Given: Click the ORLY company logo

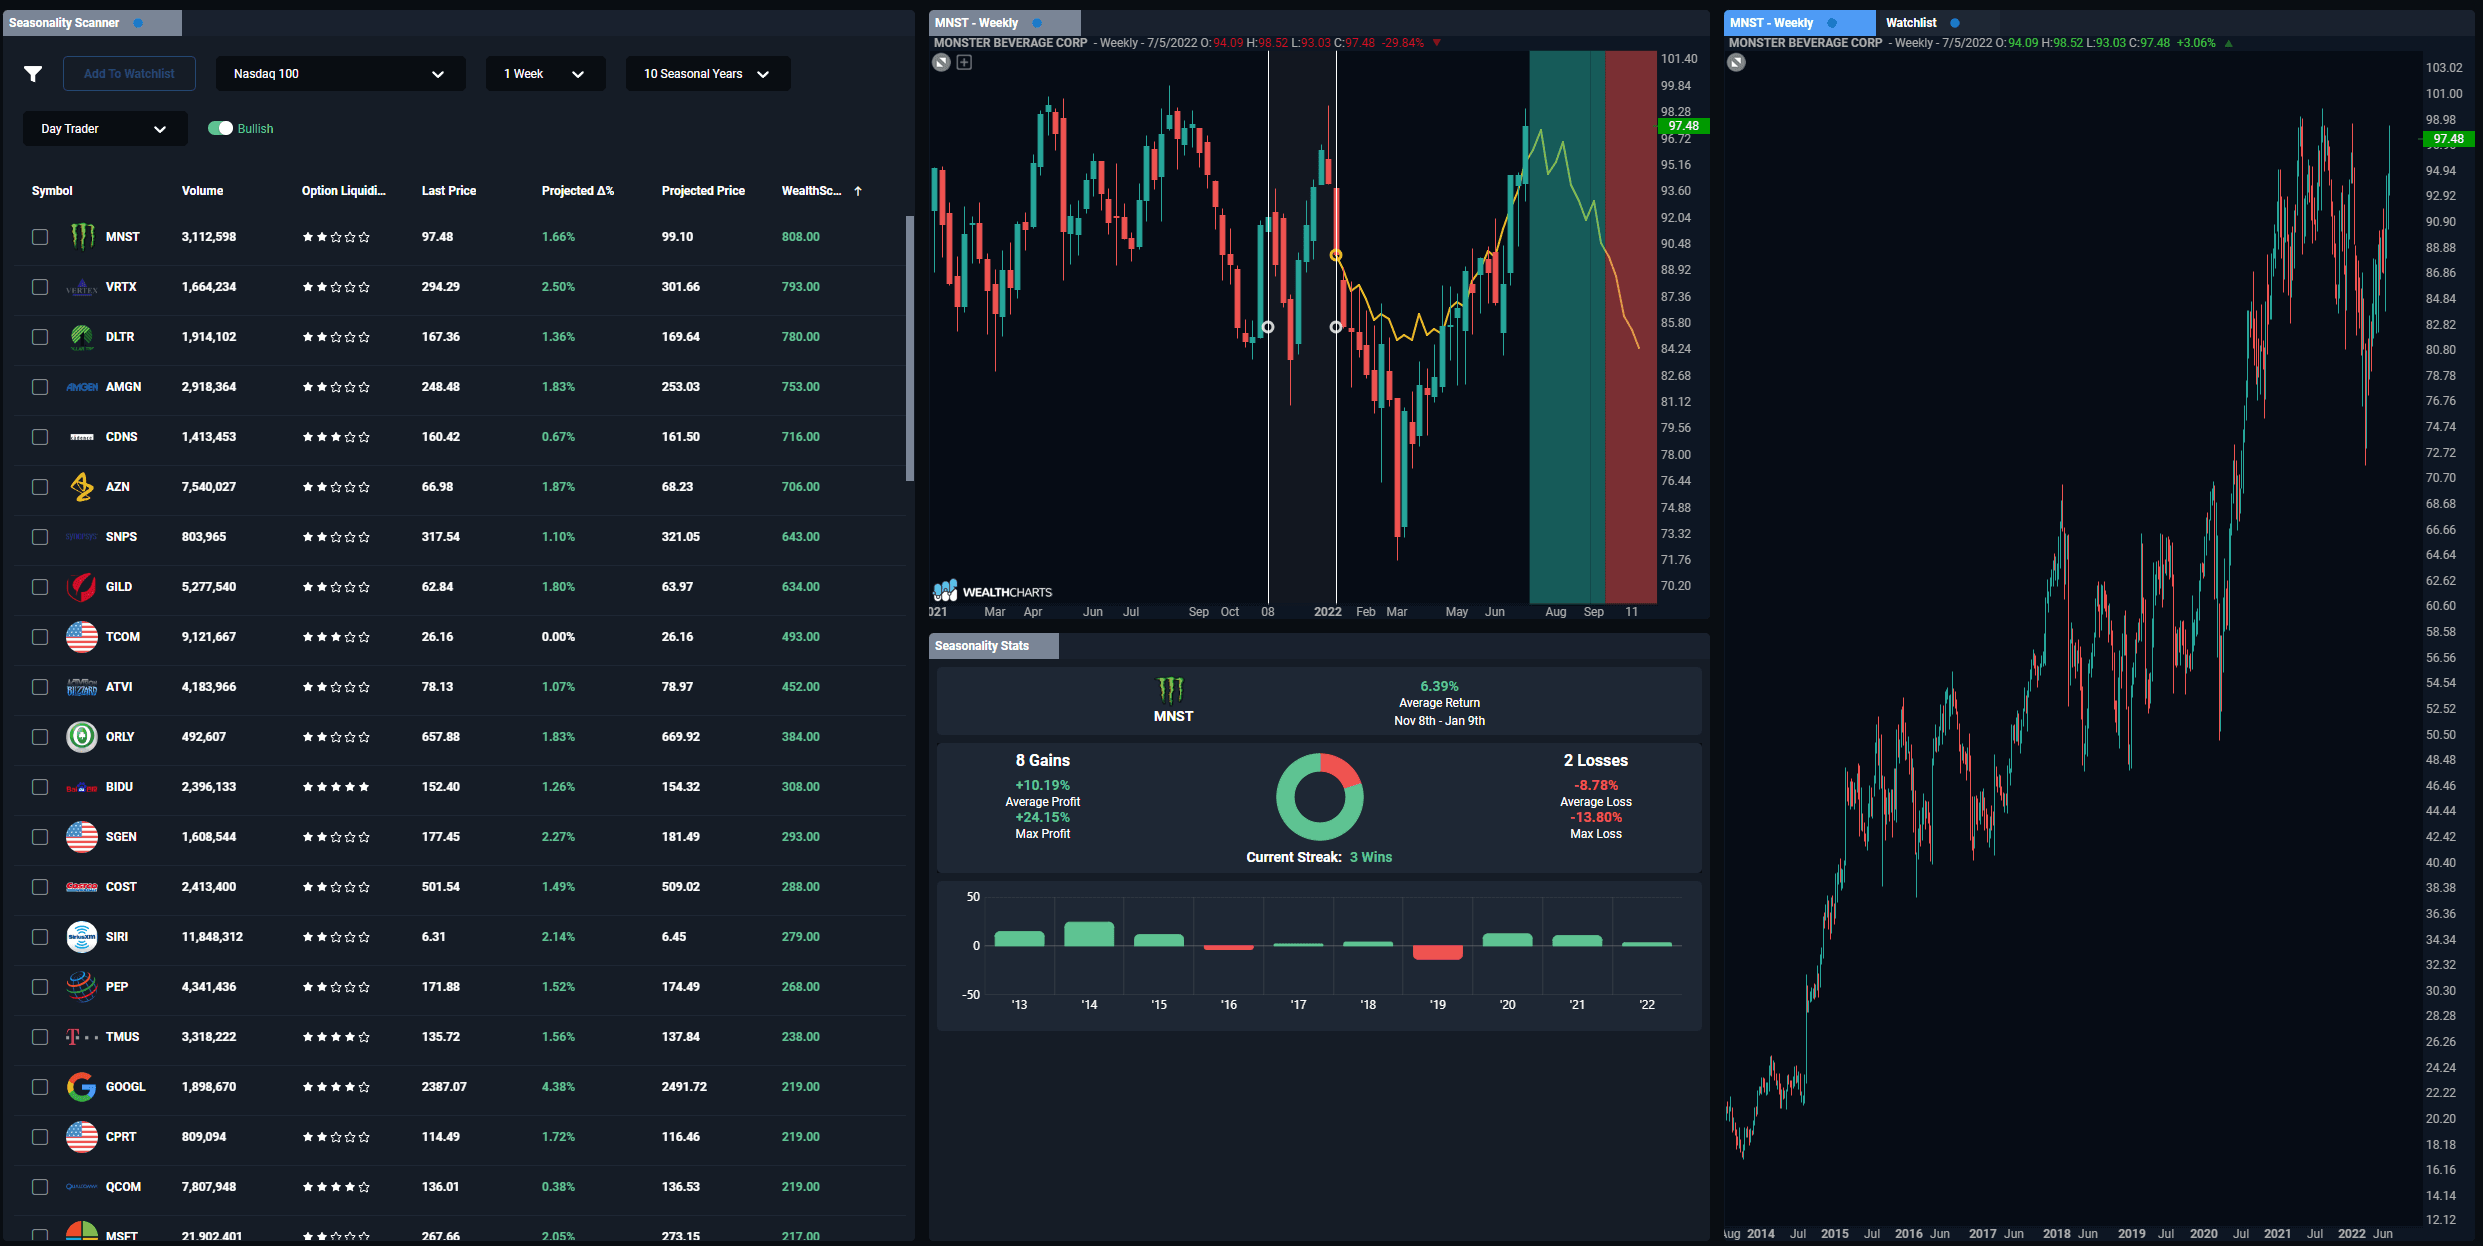Looking at the screenshot, I should coord(82,737).
